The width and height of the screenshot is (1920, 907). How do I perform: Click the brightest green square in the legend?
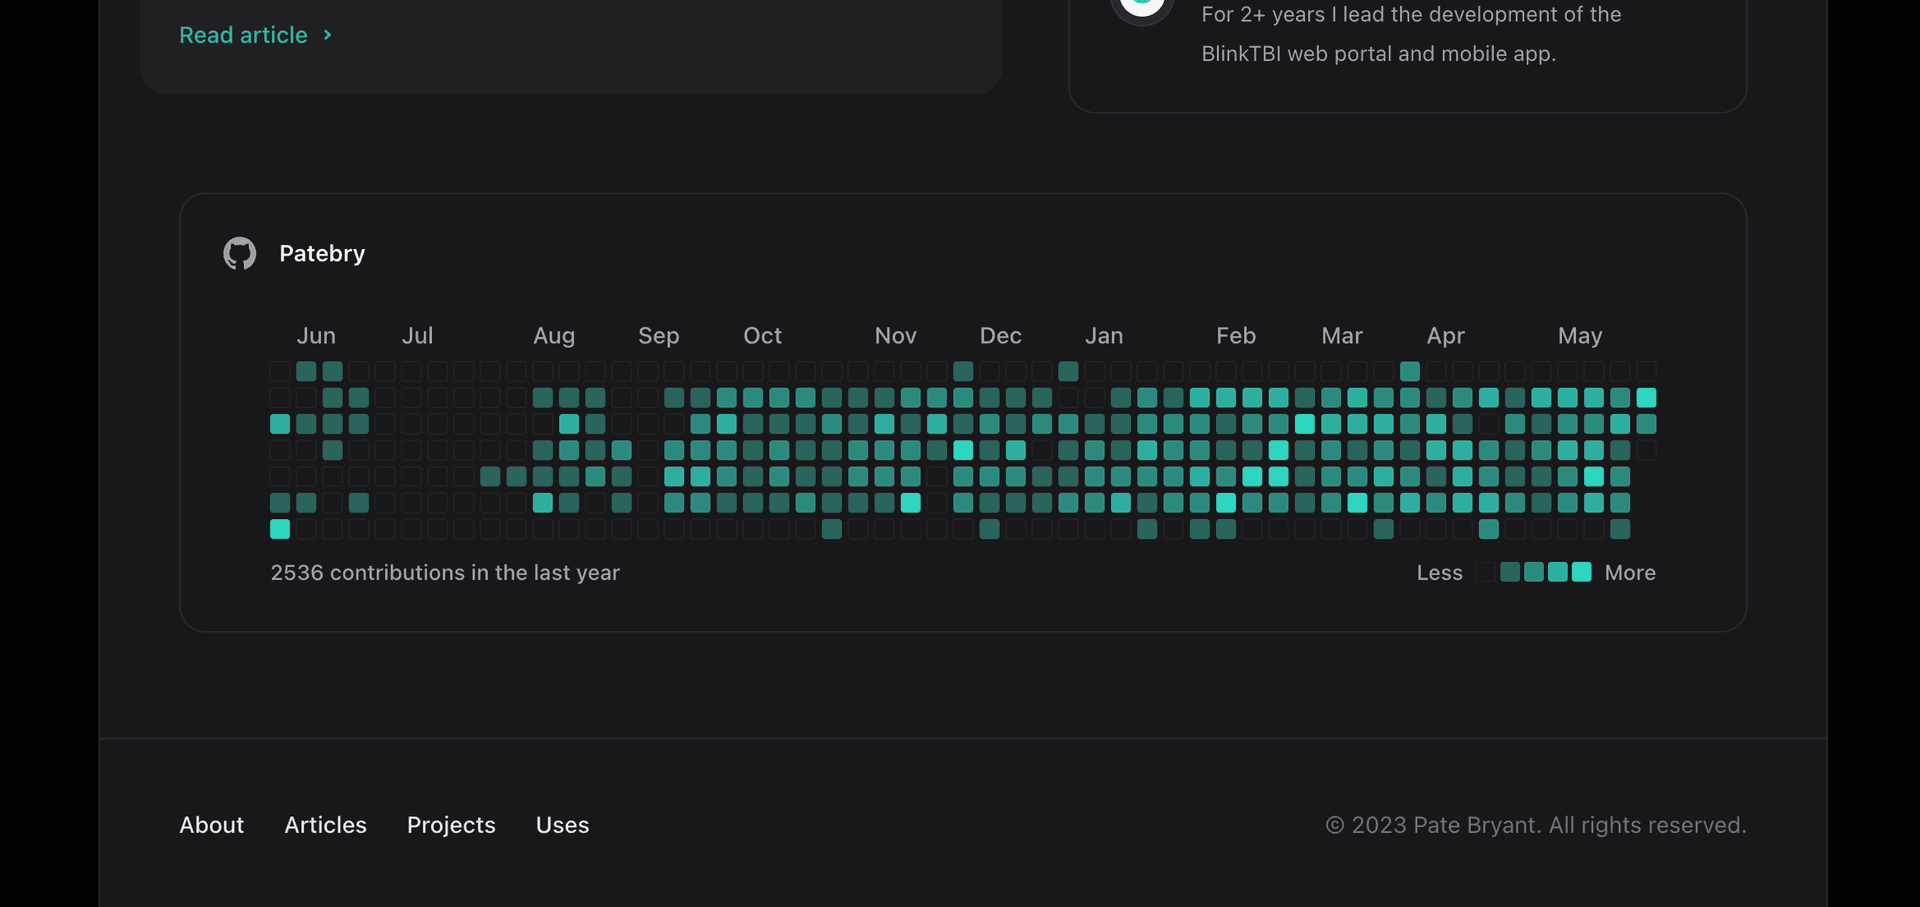point(1581,572)
